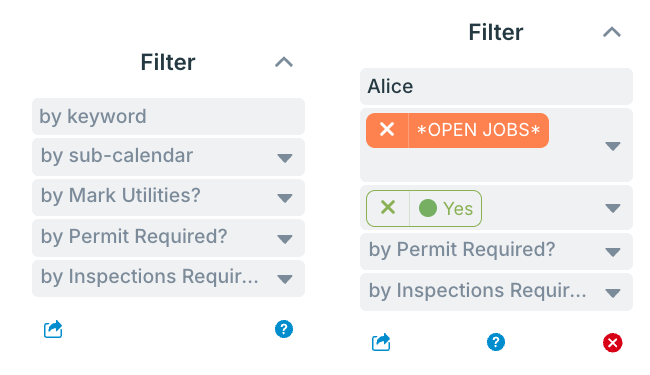The image size is (650, 375).
Task: Collapse the right Filter panel chevron
Action: pyautogui.click(x=612, y=32)
